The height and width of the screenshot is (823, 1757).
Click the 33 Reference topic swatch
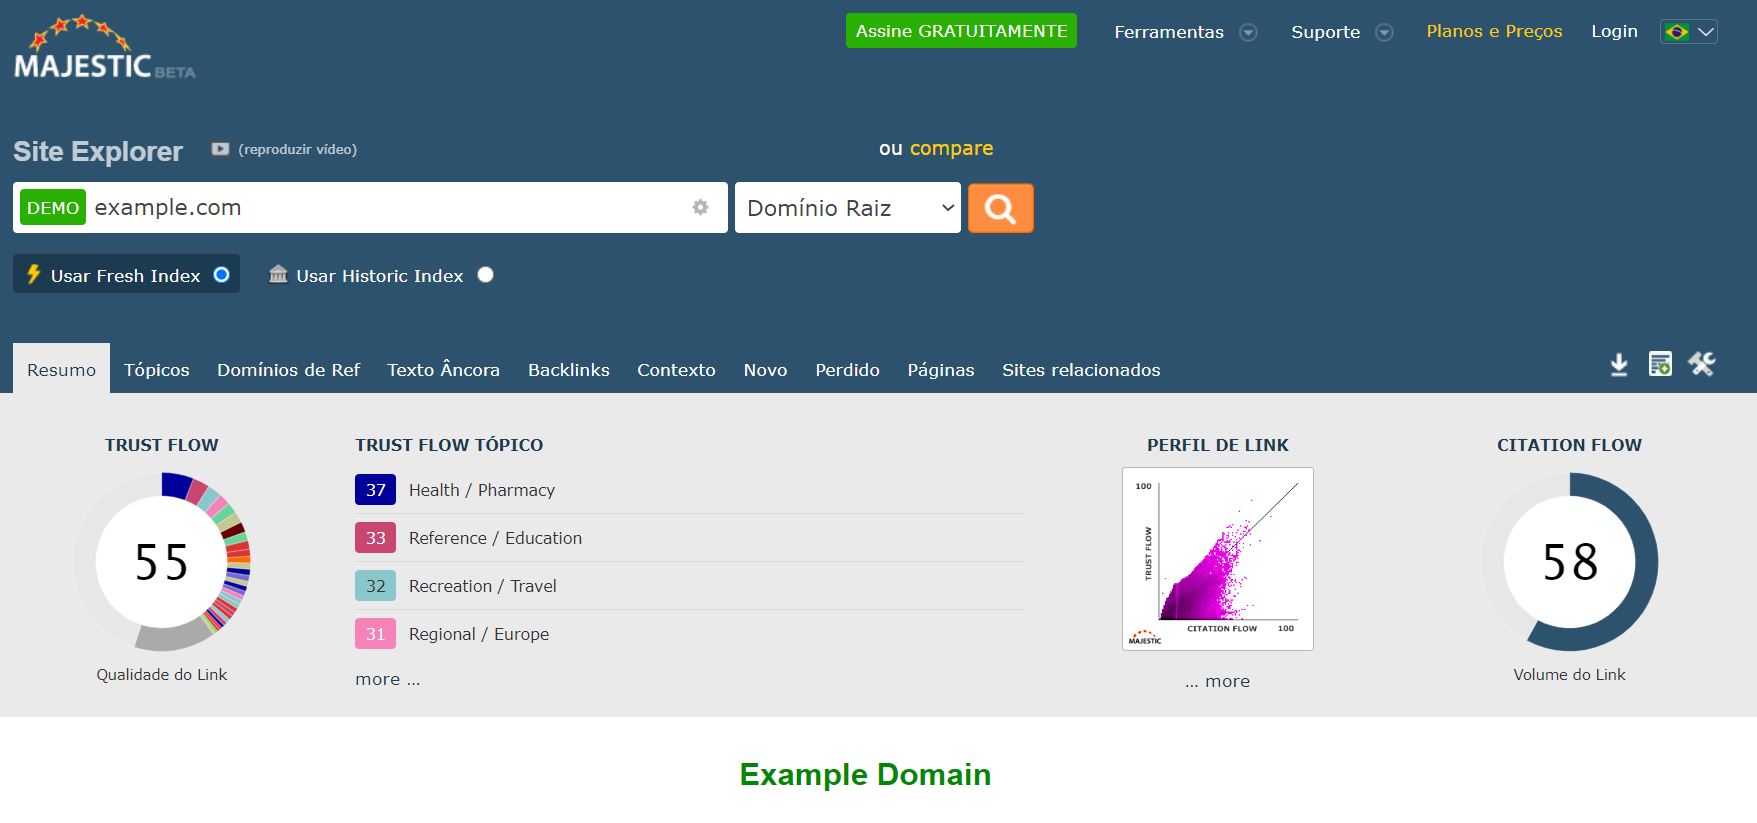pyautogui.click(x=375, y=538)
